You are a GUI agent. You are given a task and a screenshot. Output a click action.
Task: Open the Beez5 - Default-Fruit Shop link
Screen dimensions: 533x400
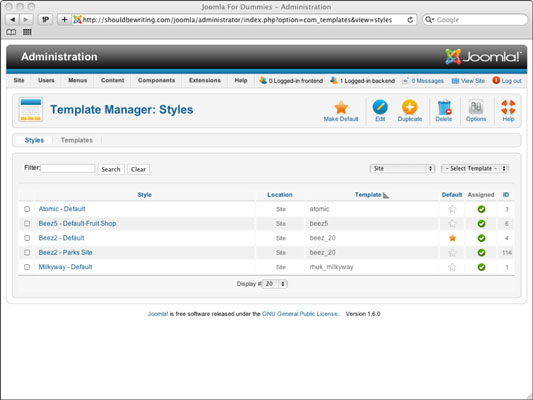pyautogui.click(x=77, y=224)
